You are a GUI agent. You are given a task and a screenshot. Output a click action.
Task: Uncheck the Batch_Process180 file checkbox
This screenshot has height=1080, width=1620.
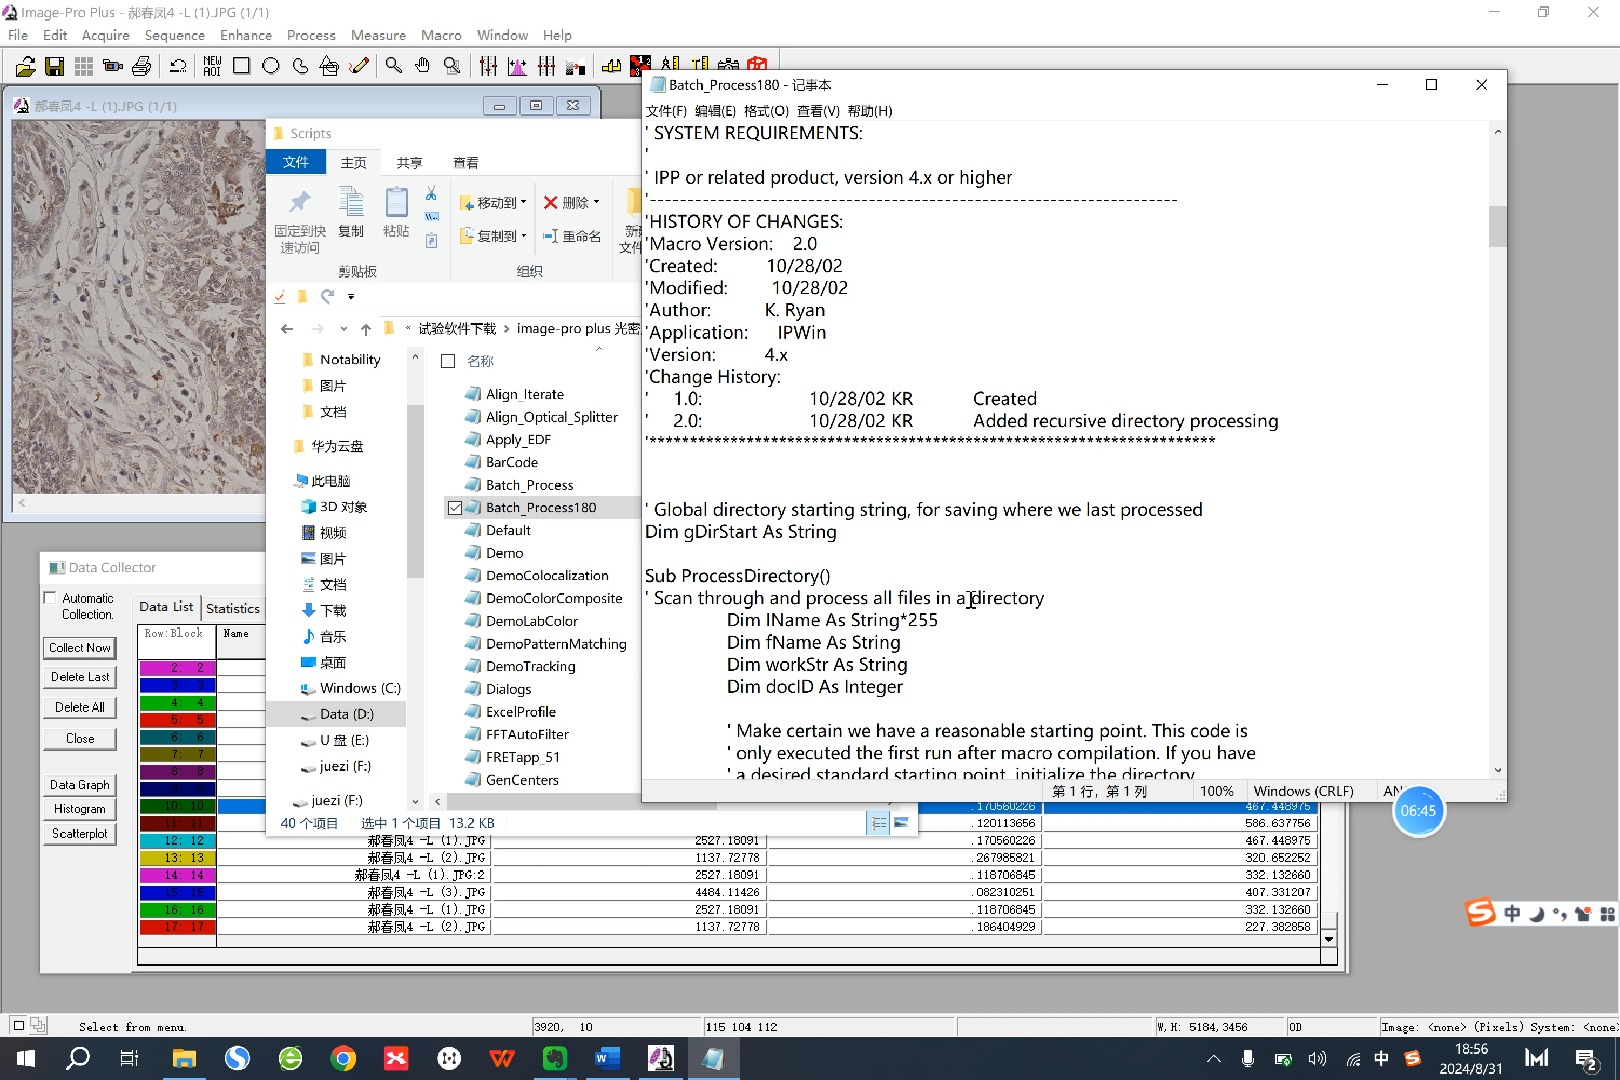coord(455,507)
